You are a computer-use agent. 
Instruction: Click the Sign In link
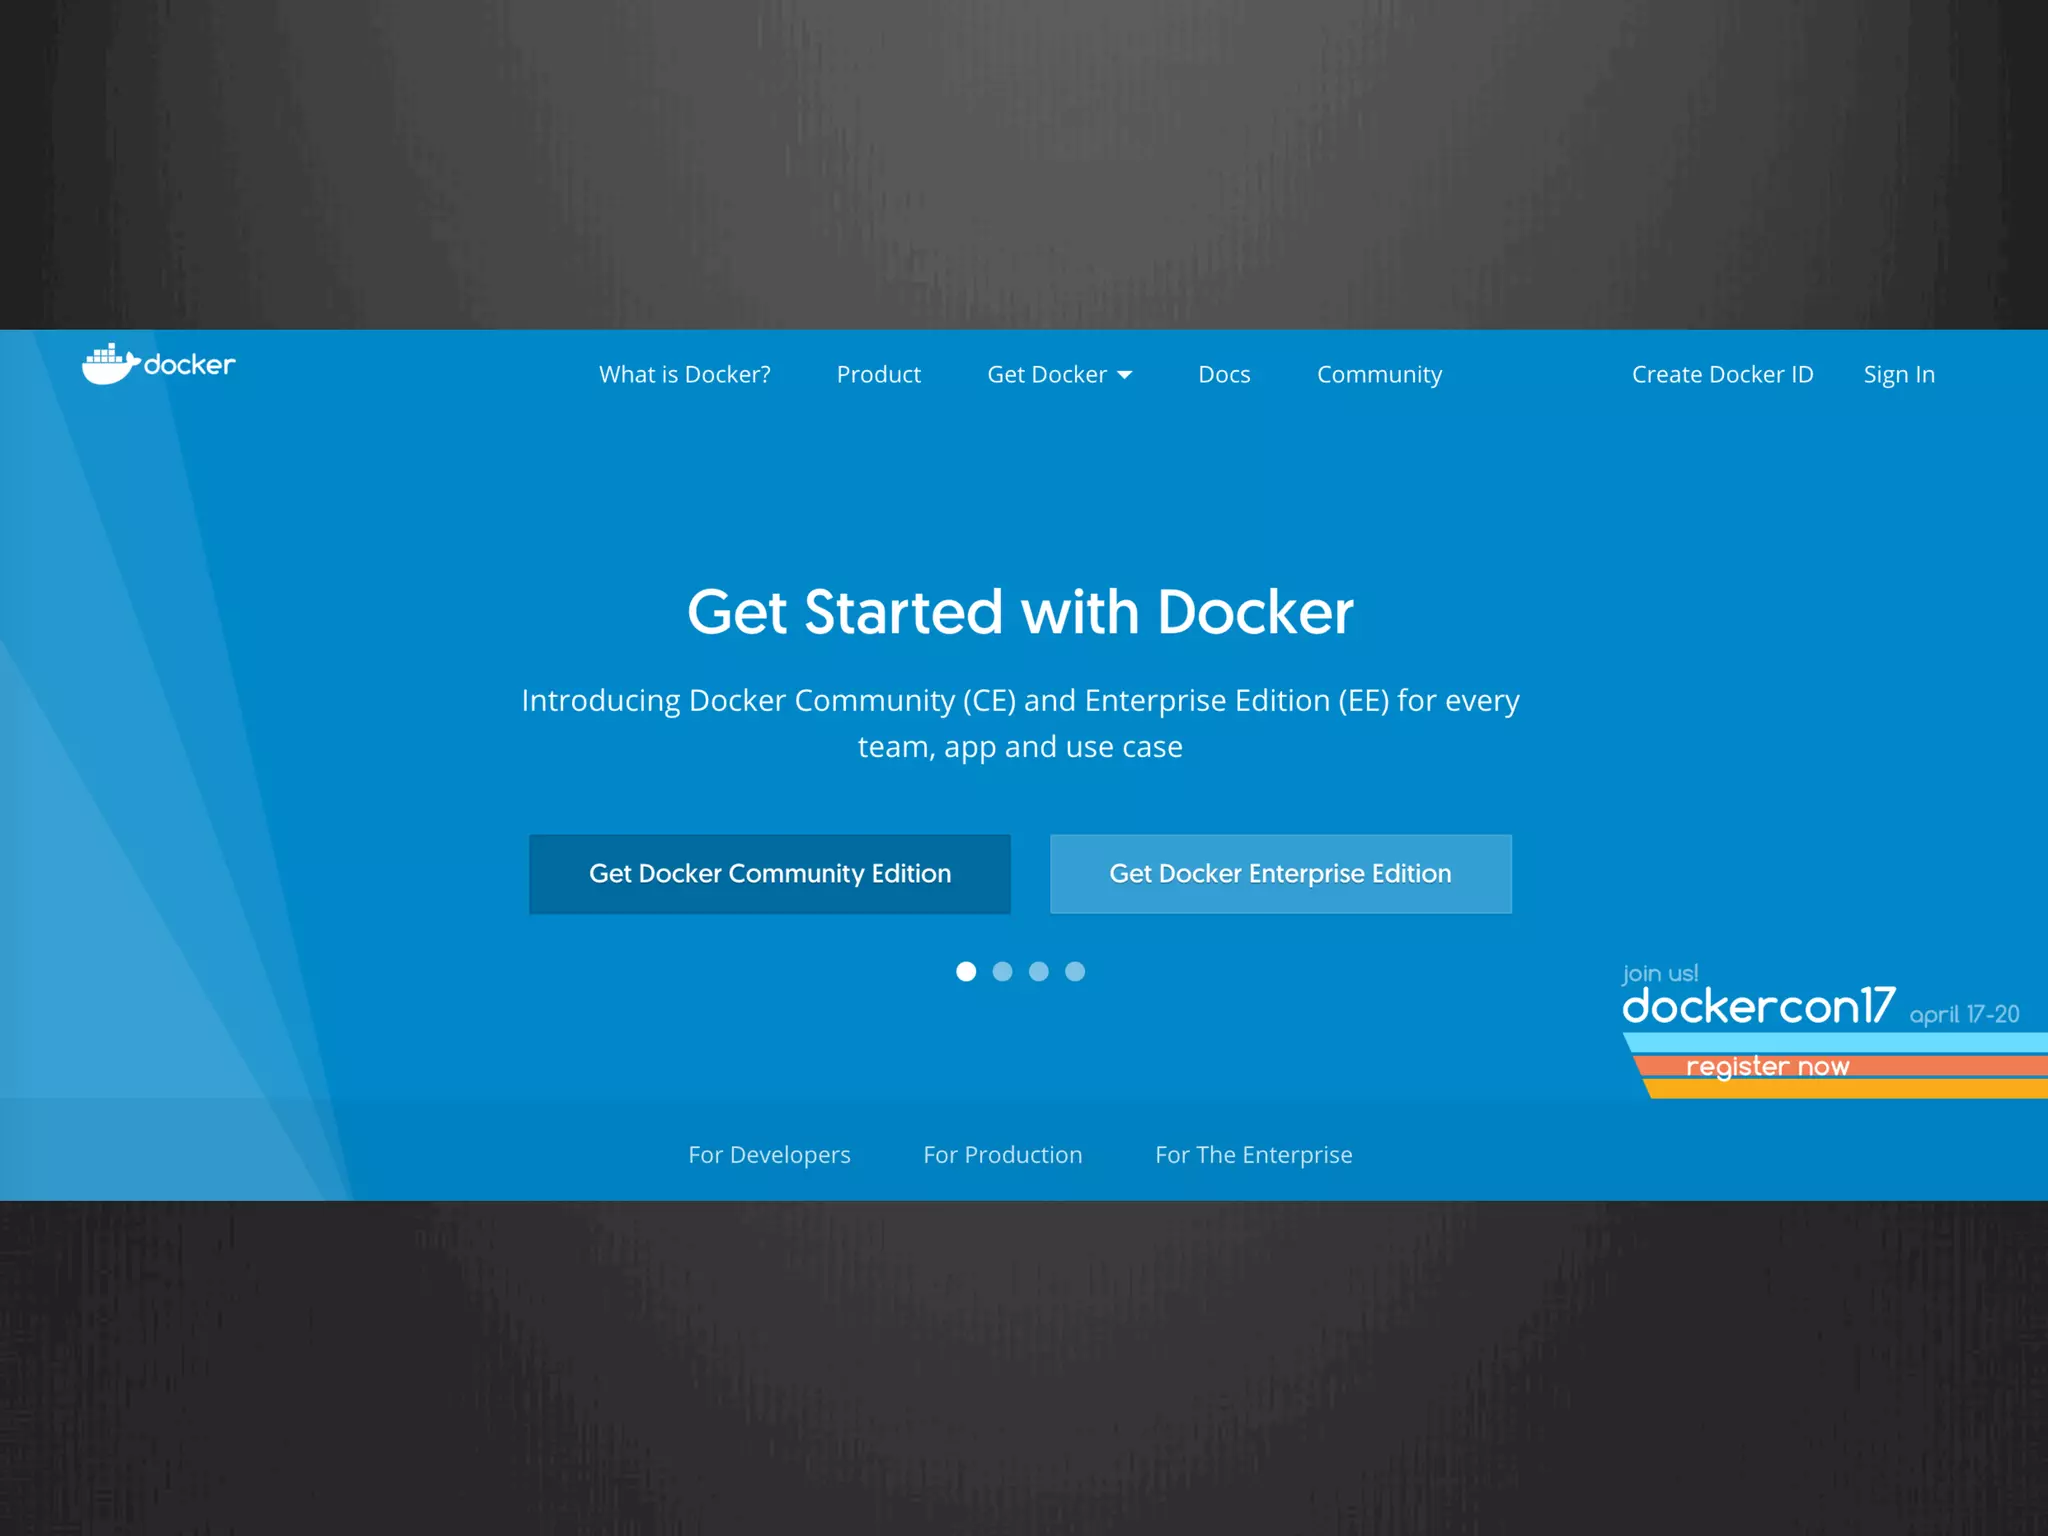pos(1899,375)
